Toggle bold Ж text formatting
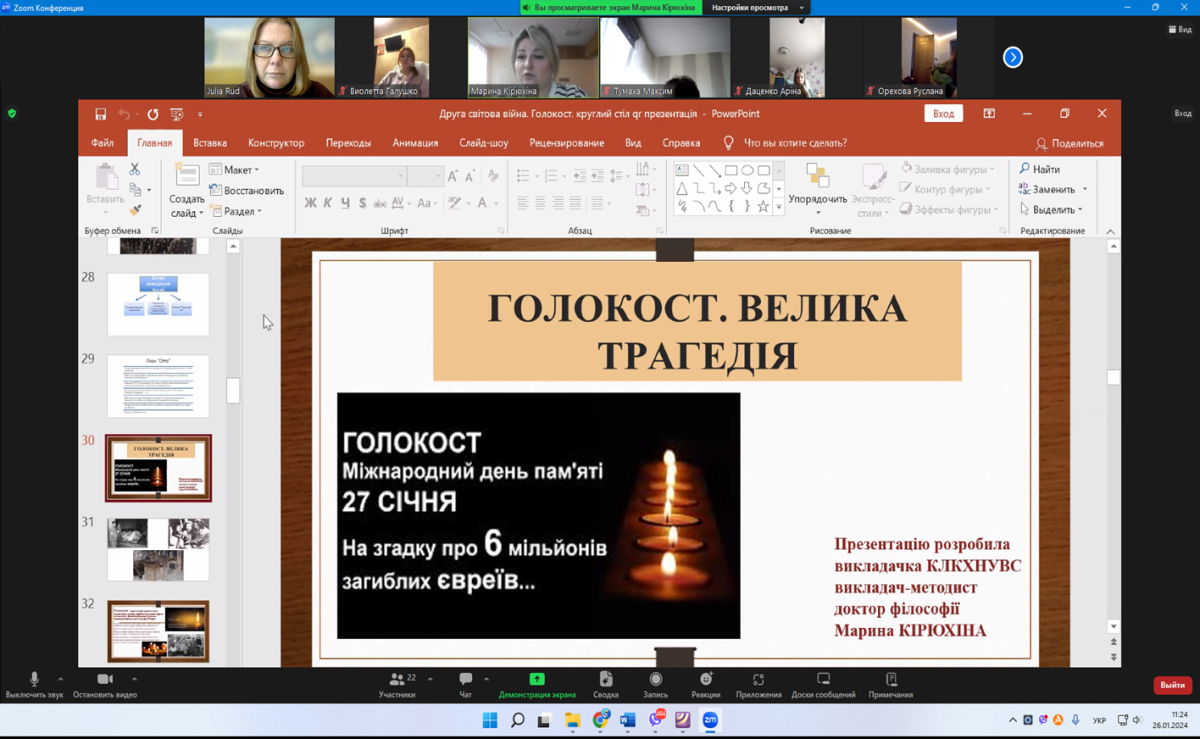The image size is (1200, 739). tap(310, 203)
